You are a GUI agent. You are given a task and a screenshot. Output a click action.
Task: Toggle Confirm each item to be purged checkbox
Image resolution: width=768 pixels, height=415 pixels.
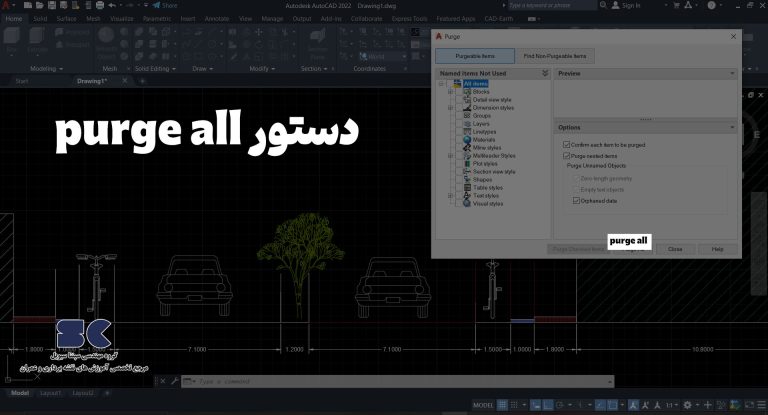pos(567,145)
